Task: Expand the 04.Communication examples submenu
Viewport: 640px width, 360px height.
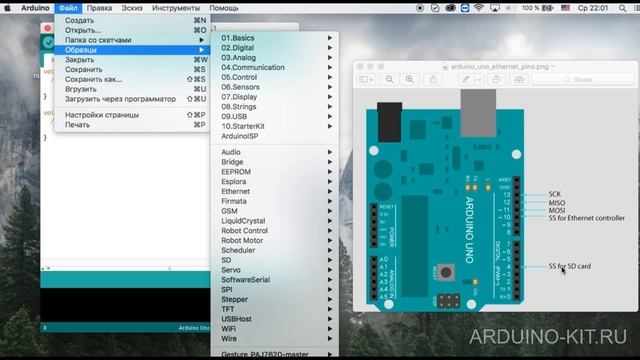Action: click(275, 67)
